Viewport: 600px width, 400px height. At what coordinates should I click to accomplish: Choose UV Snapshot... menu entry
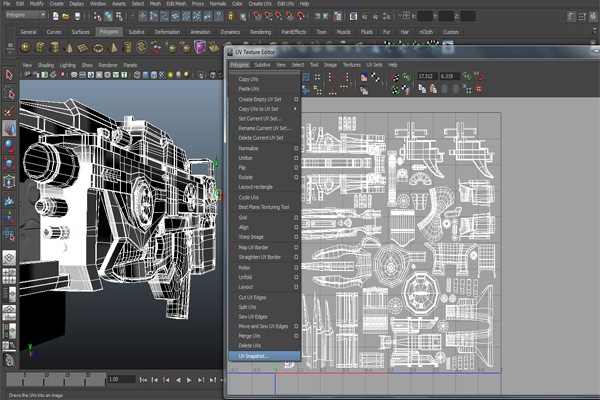(x=264, y=356)
